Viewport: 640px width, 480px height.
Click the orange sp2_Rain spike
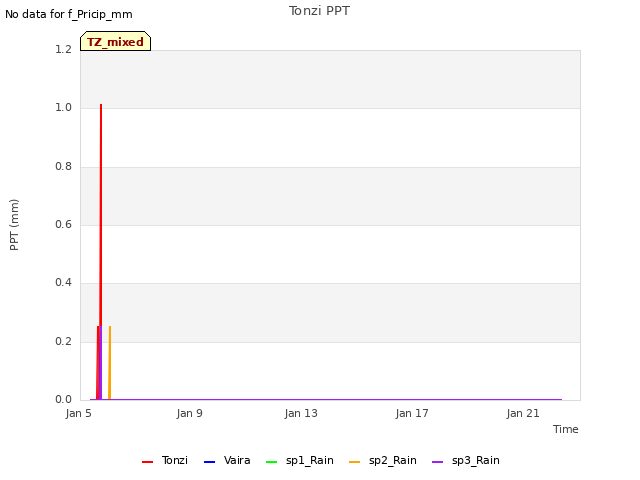click(109, 362)
